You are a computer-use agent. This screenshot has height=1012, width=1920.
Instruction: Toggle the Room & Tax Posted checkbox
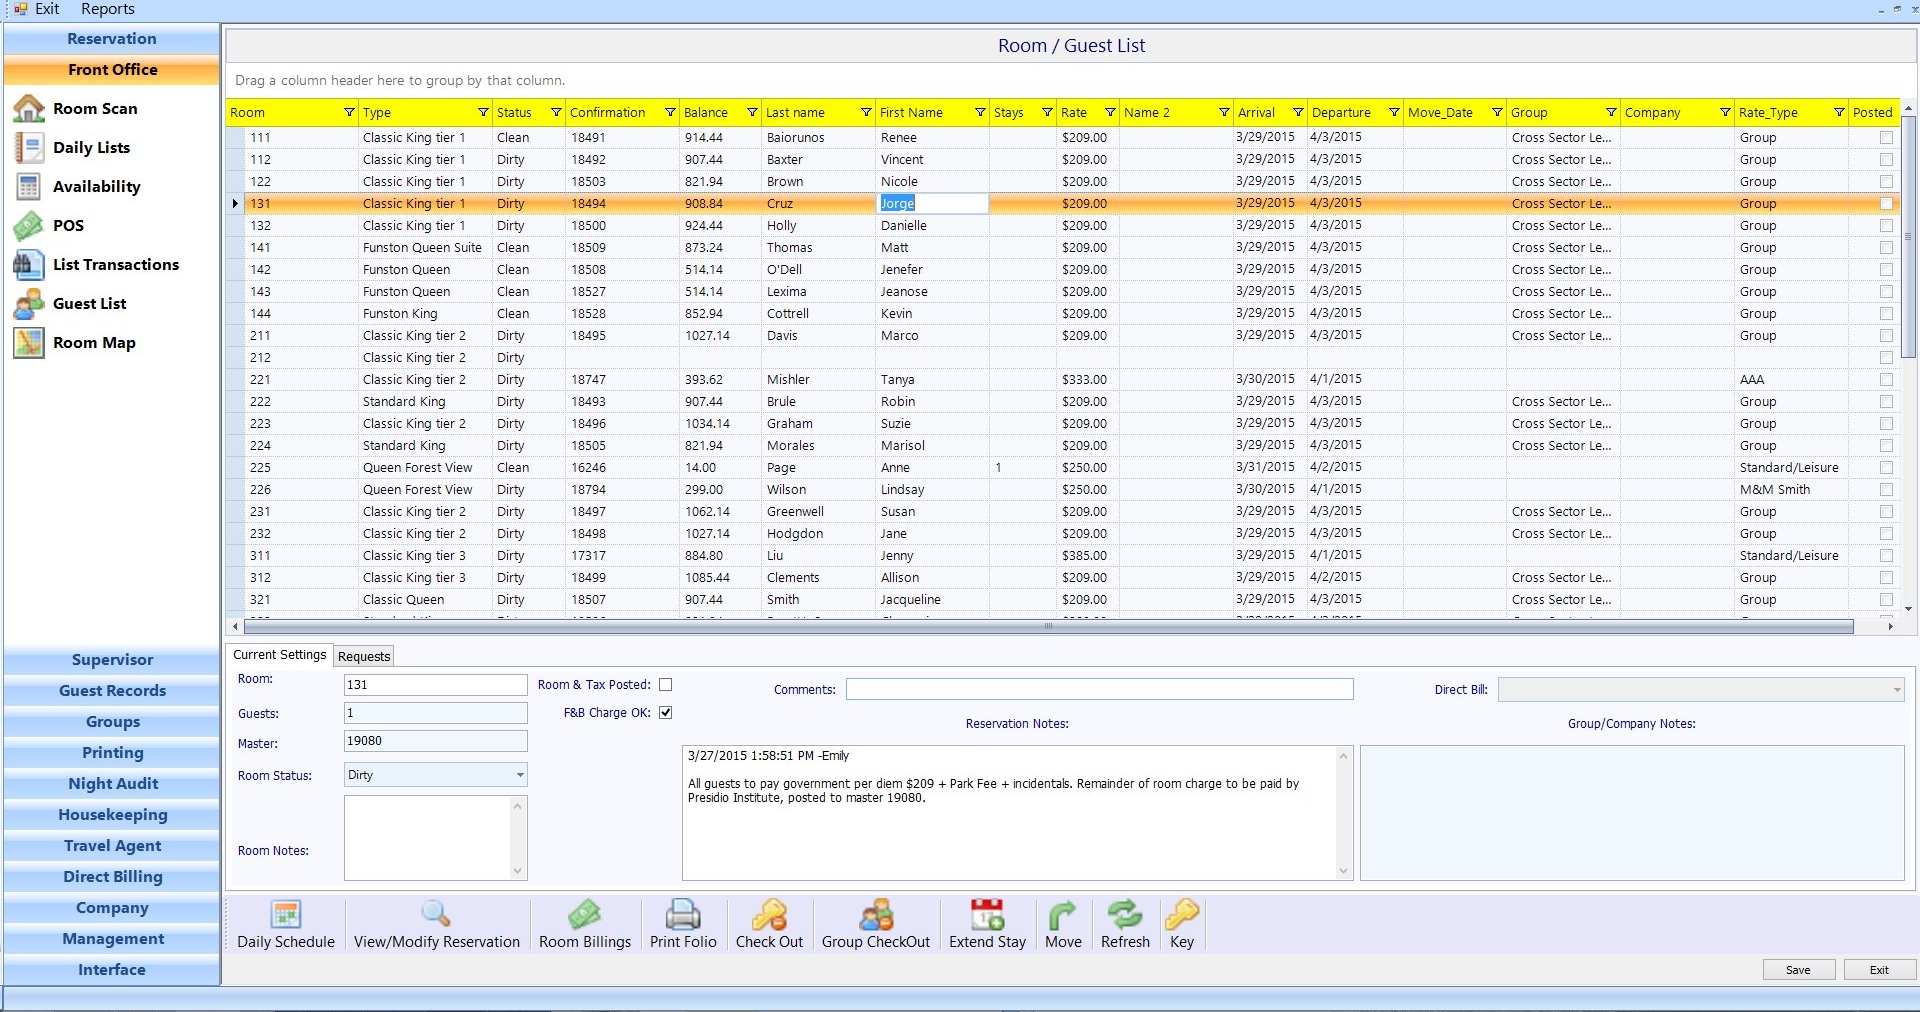(666, 685)
